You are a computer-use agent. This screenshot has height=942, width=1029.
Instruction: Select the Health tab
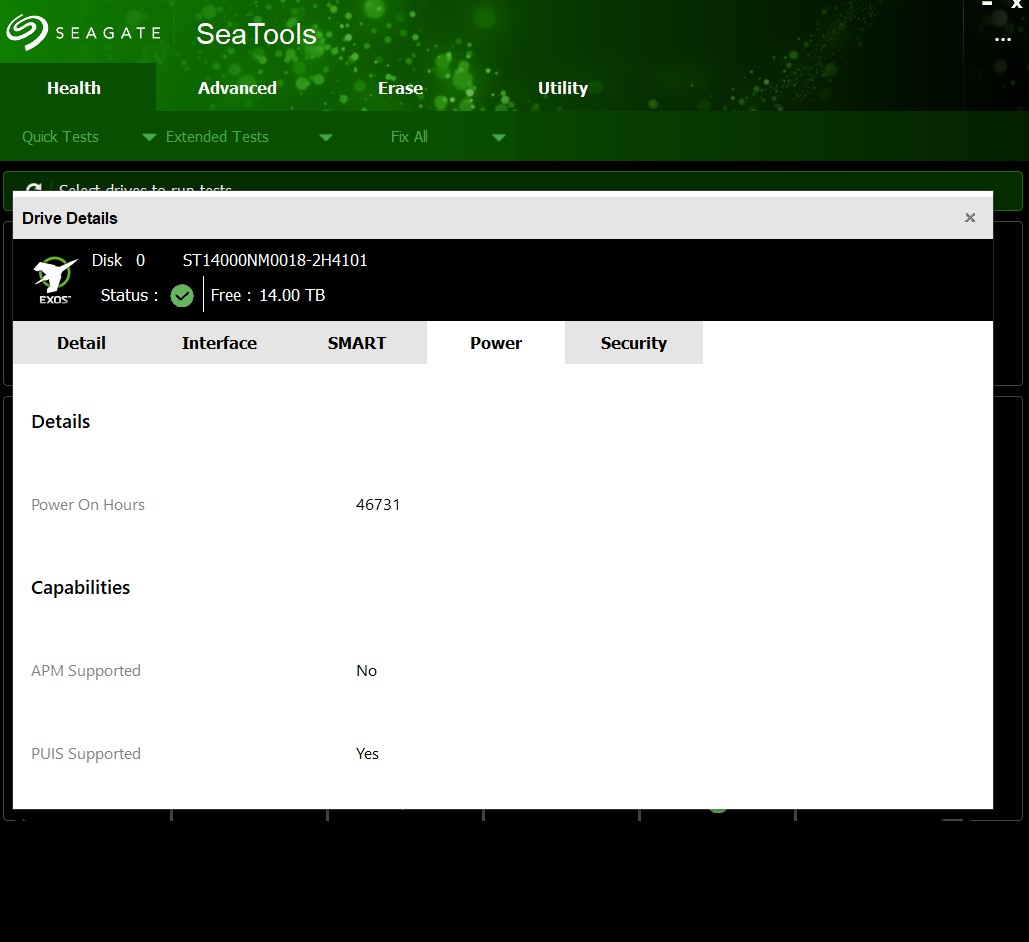click(x=74, y=88)
